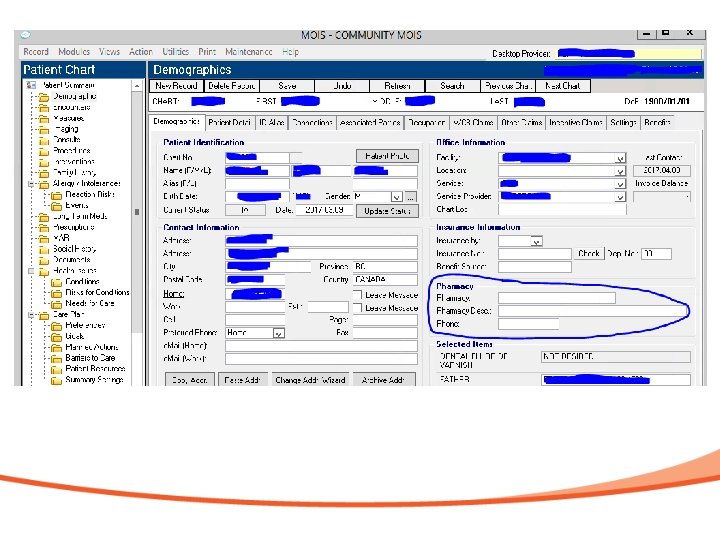720x540 pixels.
Task: Click the Goals folder icon
Action: point(56,337)
